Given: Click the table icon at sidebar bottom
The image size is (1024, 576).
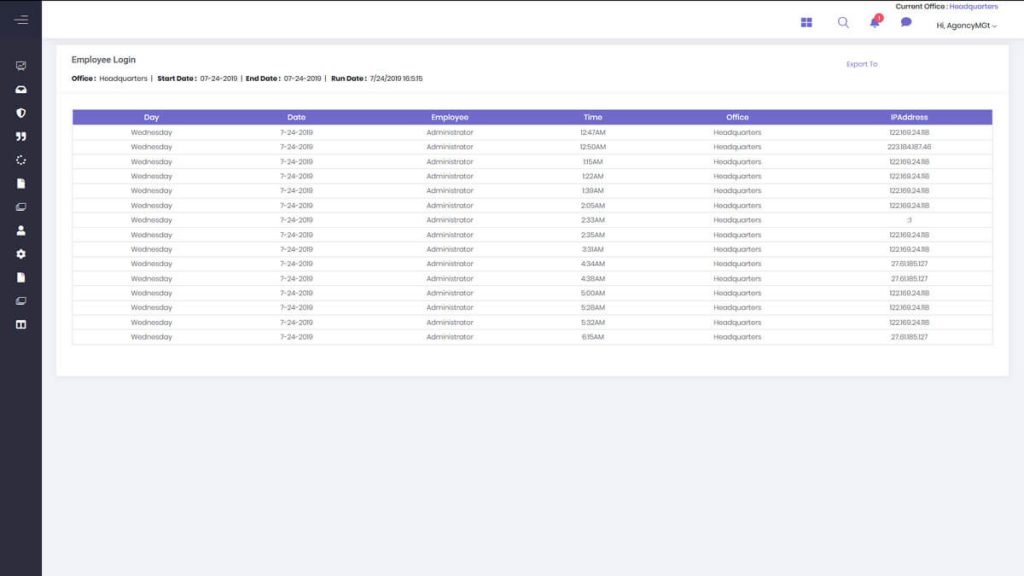Looking at the screenshot, I should coord(20,324).
